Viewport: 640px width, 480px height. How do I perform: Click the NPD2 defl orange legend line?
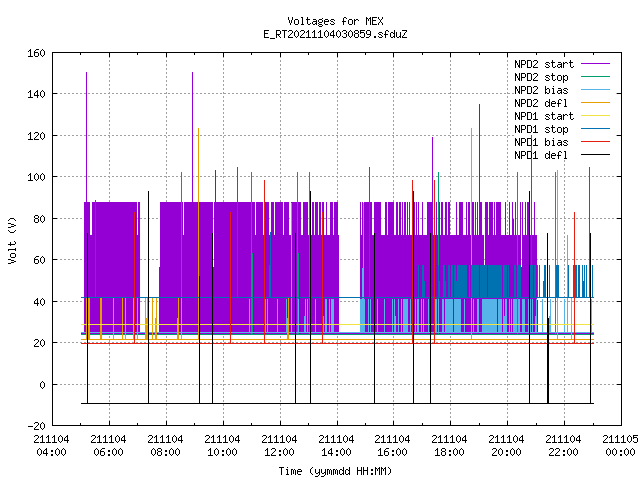point(595,103)
